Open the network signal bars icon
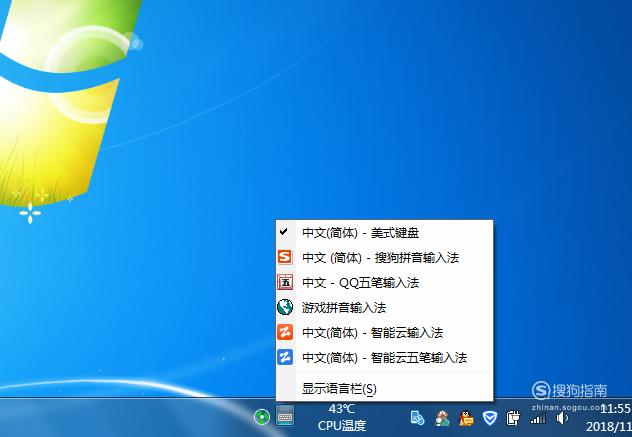This screenshot has height=437, width=632. [538, 418]
